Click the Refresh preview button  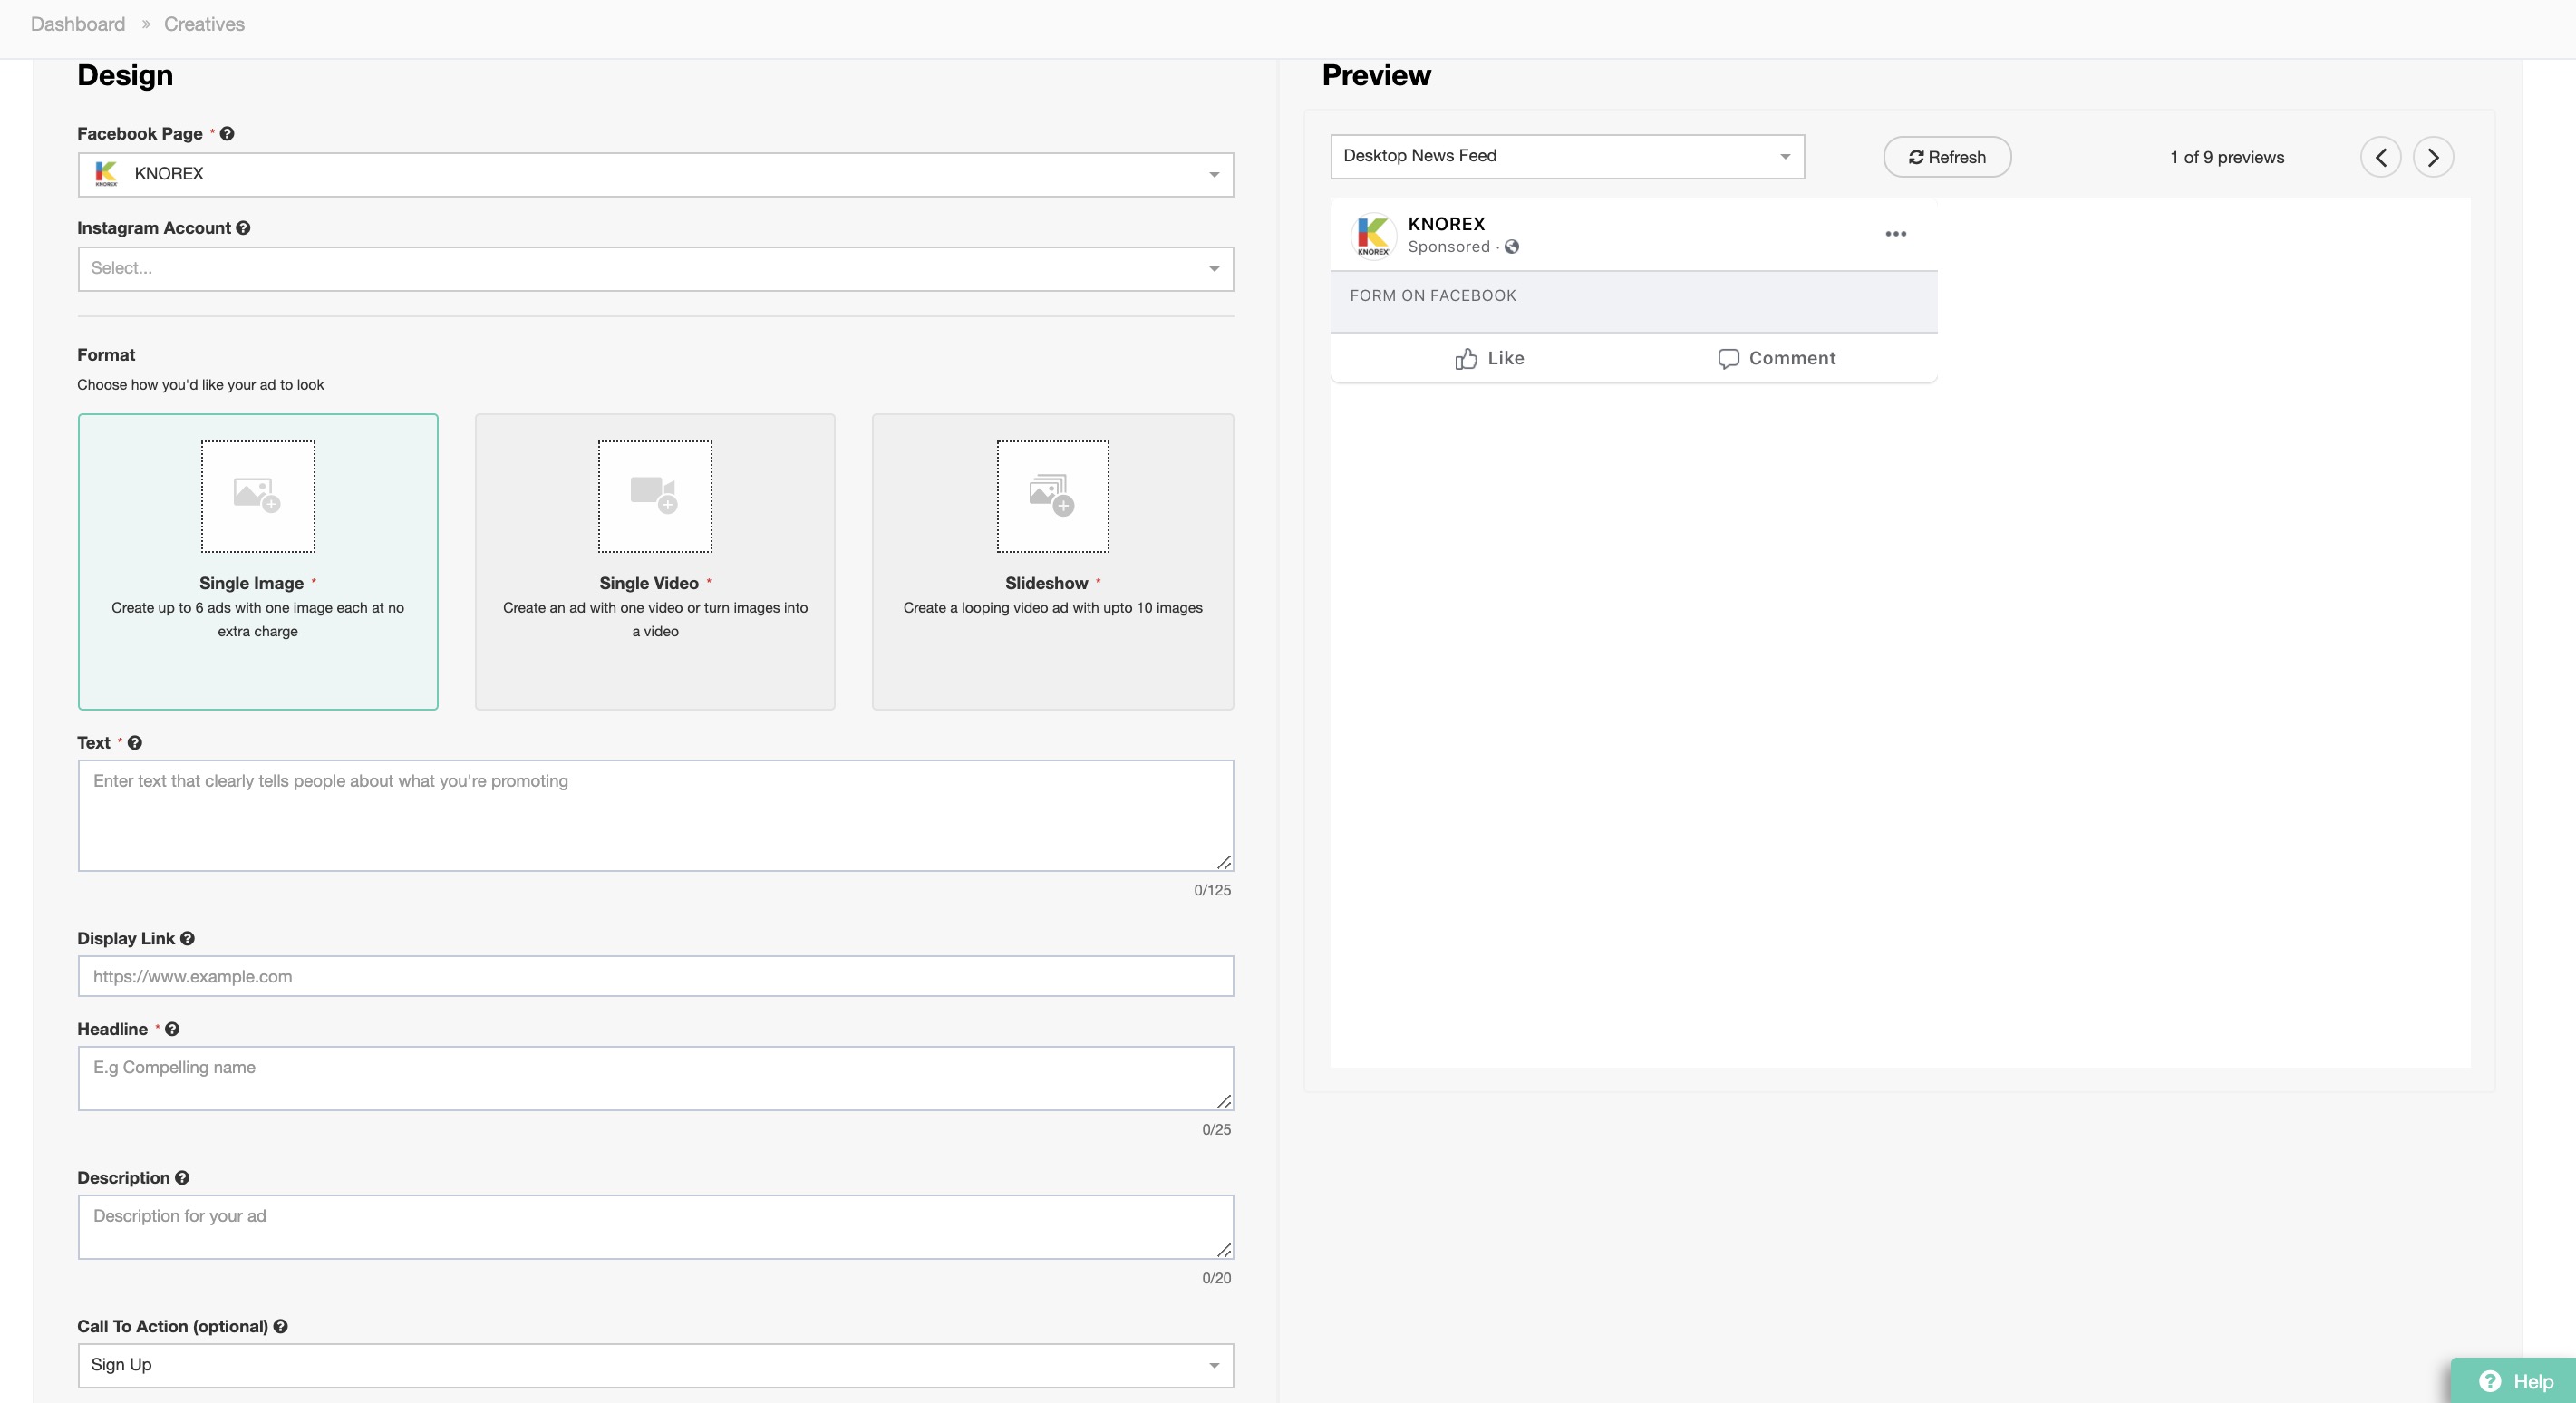(x=1946, y=157)
